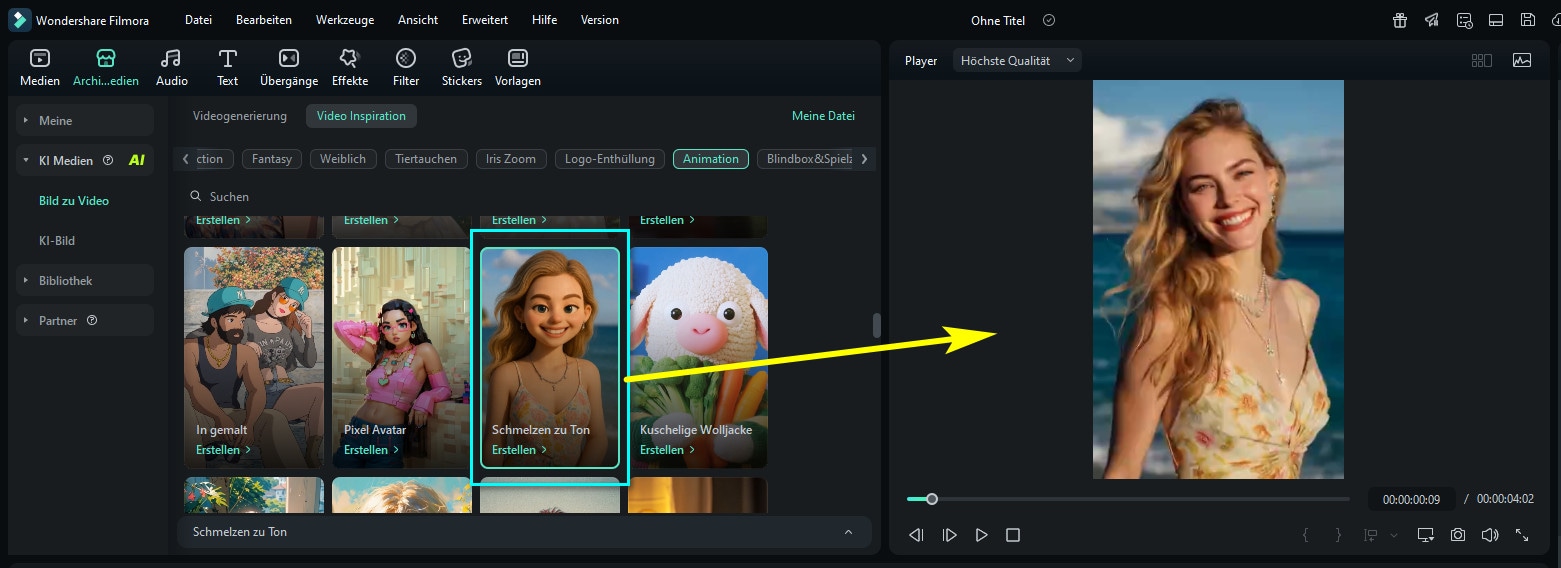The height and width of the screenshot is (568, 1561).
Task: Select Bild zu Video in sidebar
Action: point(74,200)
